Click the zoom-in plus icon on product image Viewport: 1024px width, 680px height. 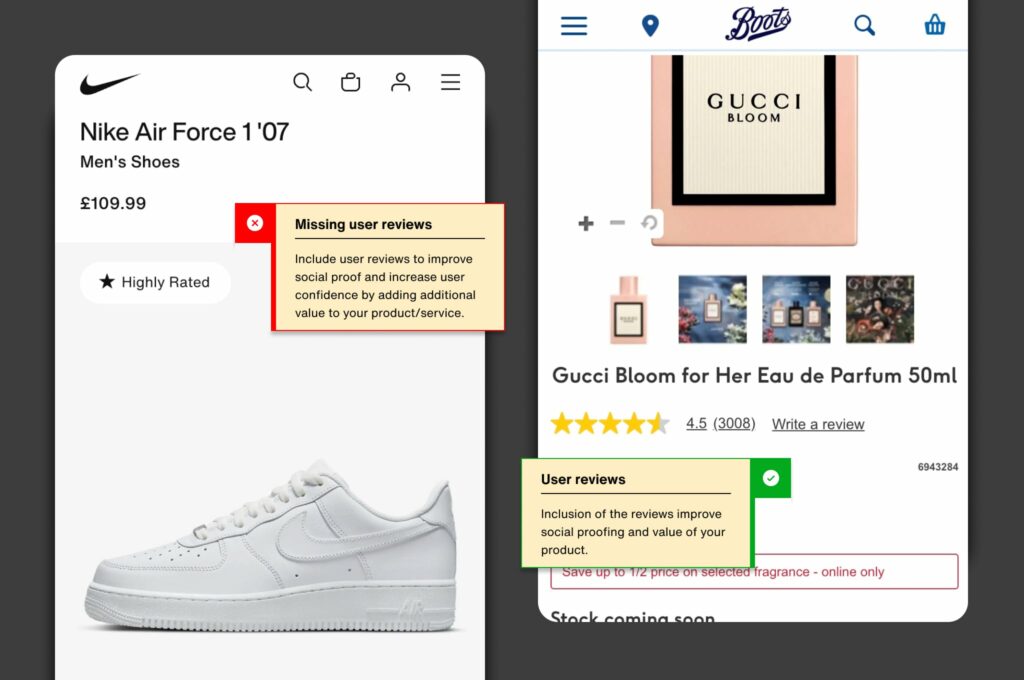click(585, 223)
